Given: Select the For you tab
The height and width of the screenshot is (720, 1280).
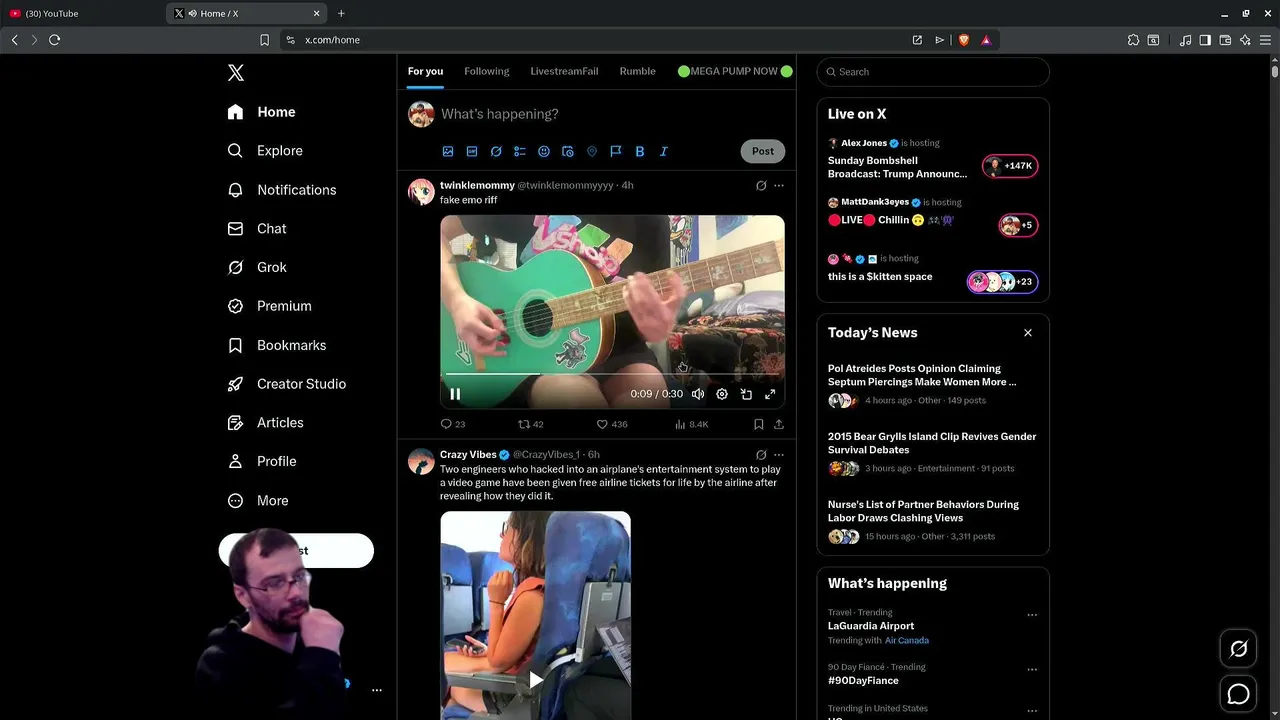Looking at the screenshot, I should point(425,71).
